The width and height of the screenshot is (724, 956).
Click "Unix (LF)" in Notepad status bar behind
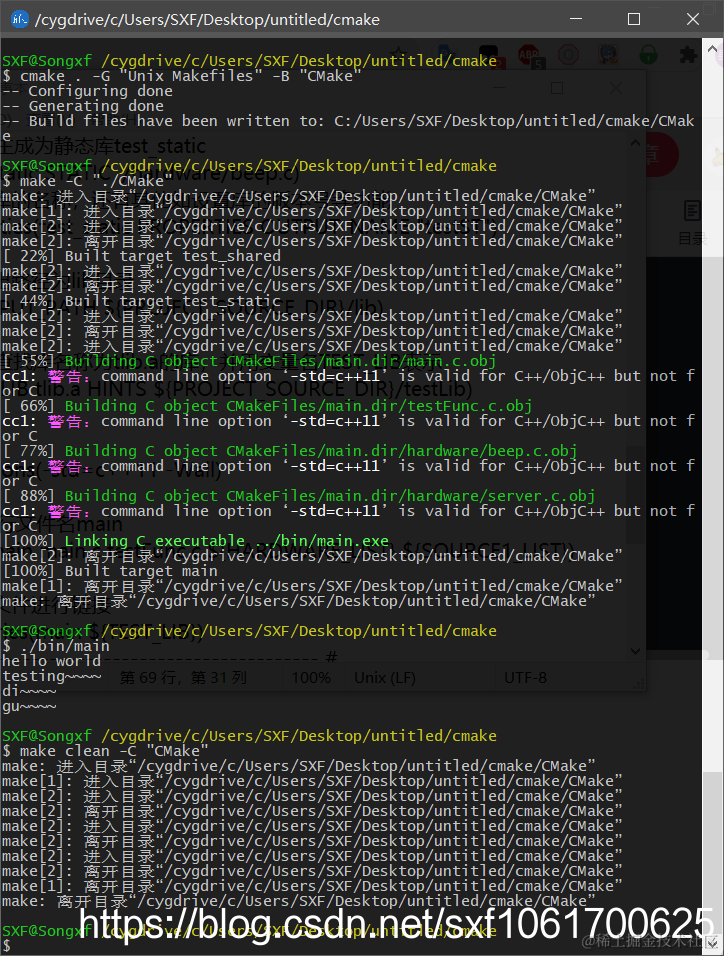tap(385, 678)
